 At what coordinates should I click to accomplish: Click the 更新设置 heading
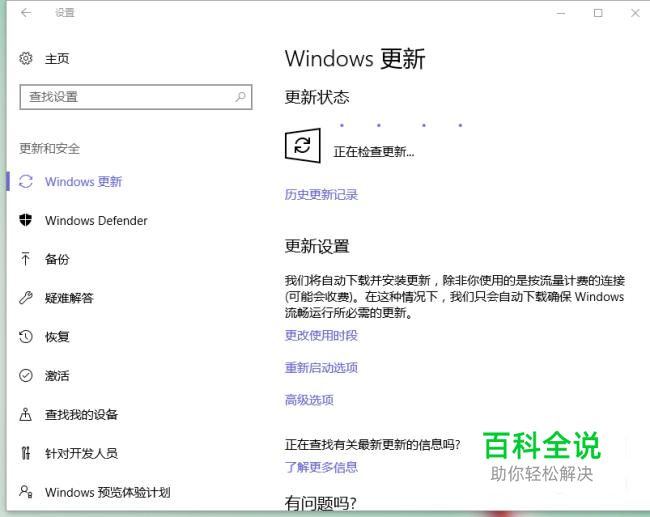tap(317, 246)
